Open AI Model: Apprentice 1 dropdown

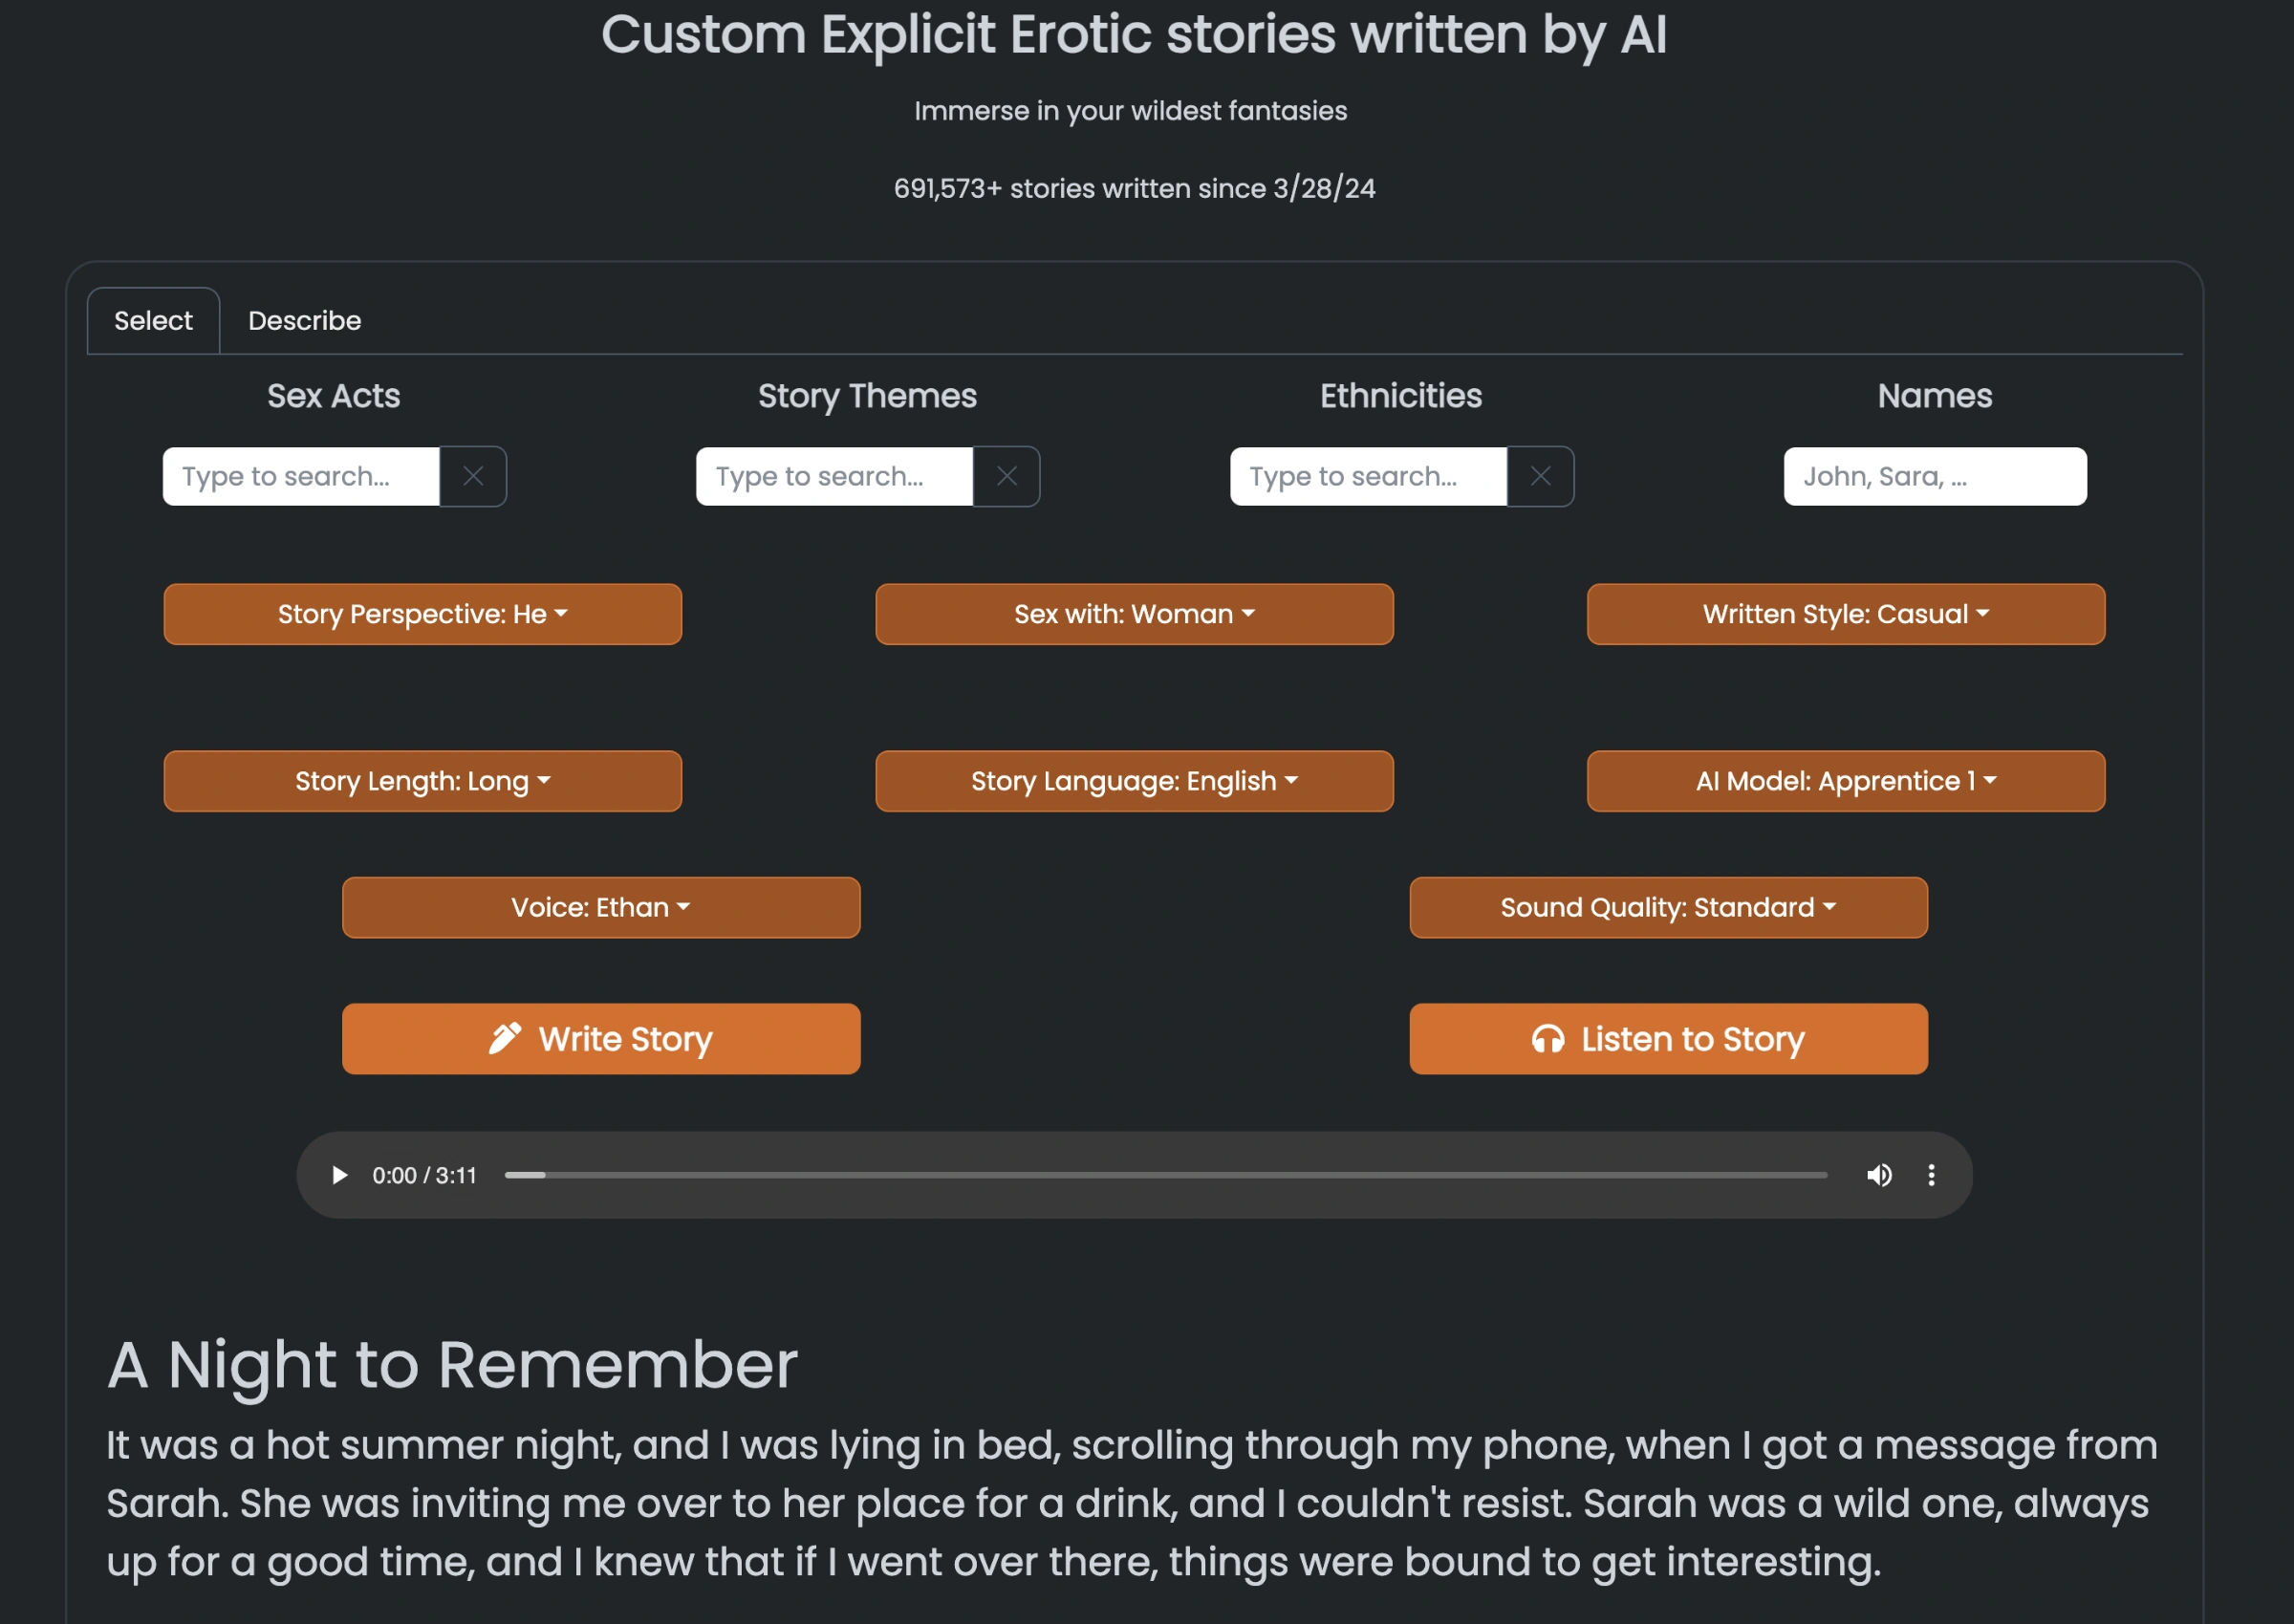coord(1845,781)
